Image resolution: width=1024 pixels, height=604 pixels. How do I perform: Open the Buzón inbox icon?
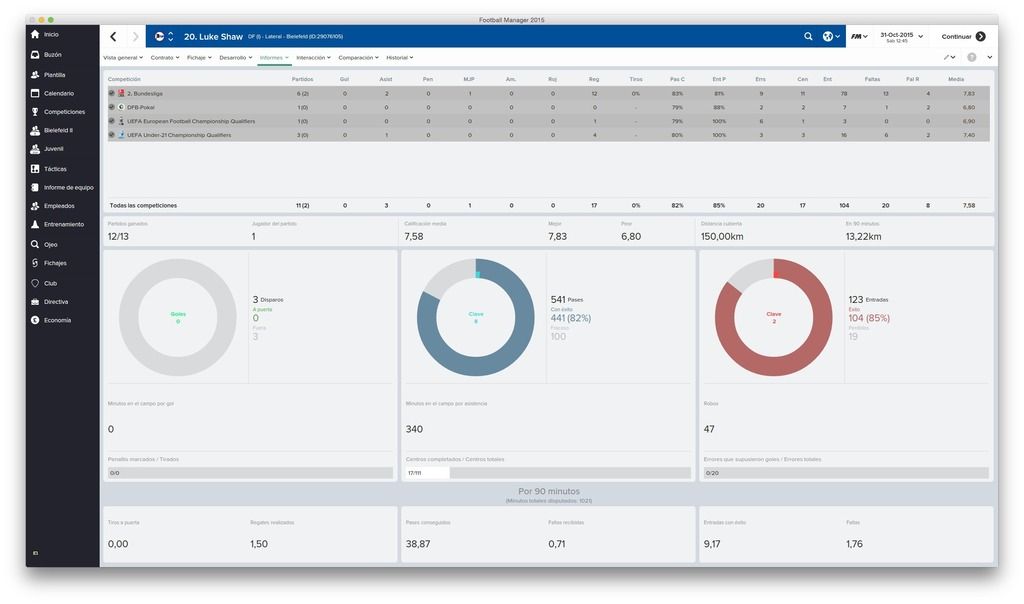click(35, 55)
